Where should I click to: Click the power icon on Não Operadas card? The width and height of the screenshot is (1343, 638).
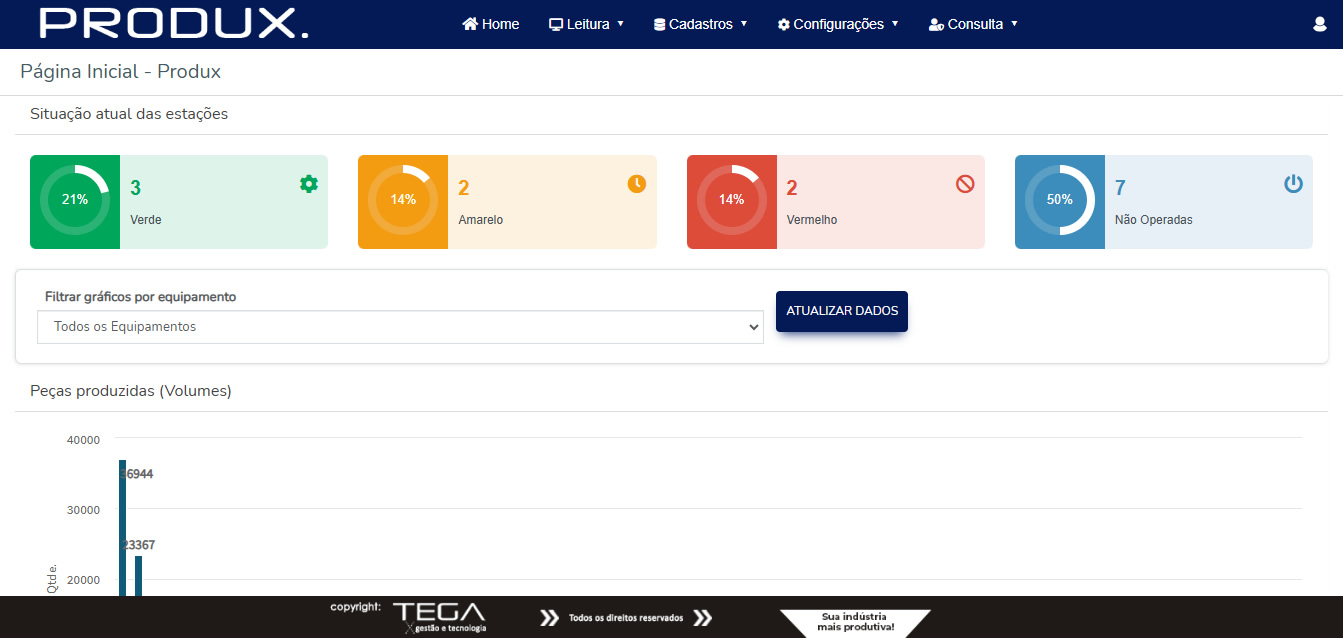(x=1294, y=184)
